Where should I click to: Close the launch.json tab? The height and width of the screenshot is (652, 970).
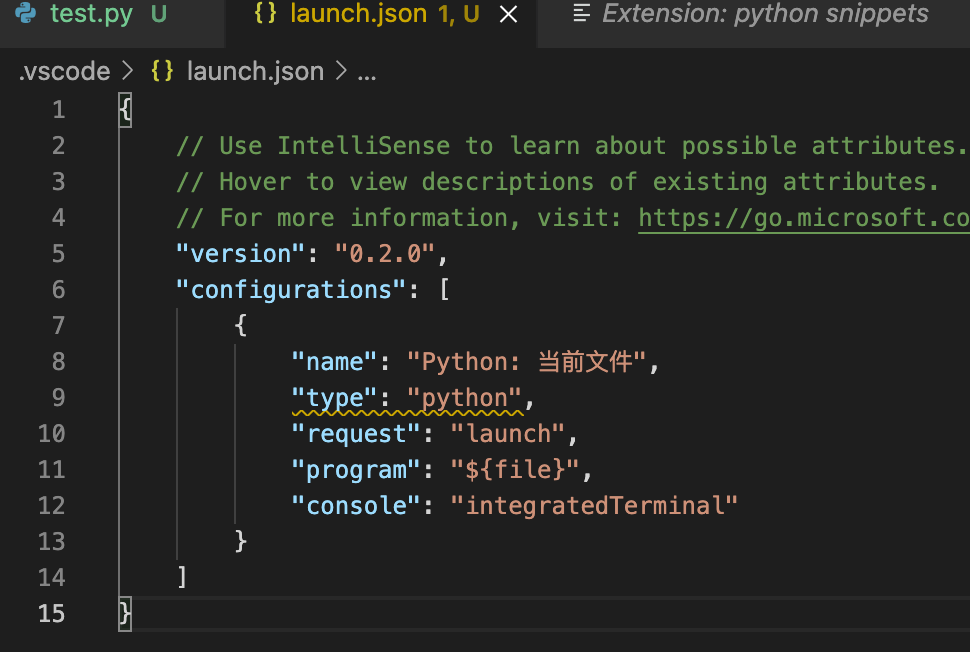pos(508,15)
